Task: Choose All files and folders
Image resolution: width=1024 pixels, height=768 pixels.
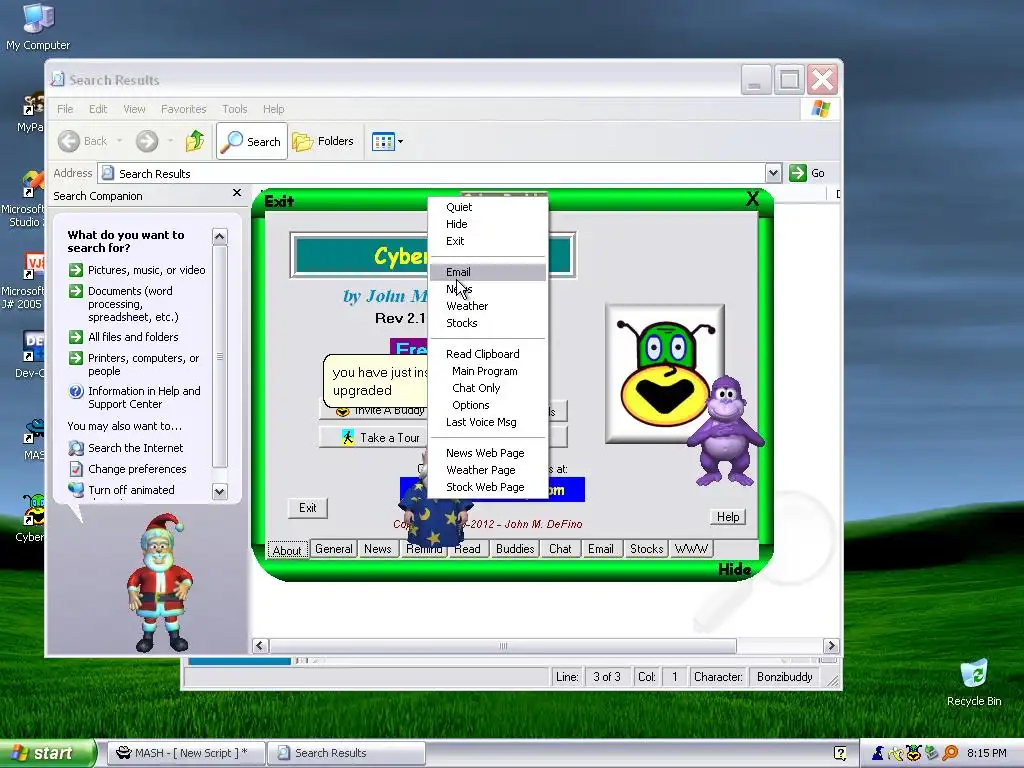Action: (133, 337)
